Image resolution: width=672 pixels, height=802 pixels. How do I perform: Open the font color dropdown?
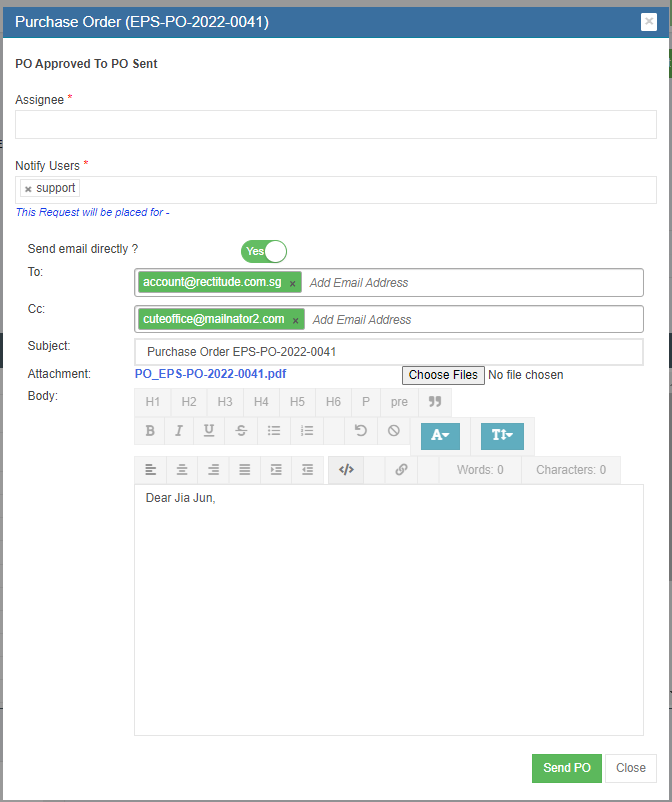tap(440, 436)
